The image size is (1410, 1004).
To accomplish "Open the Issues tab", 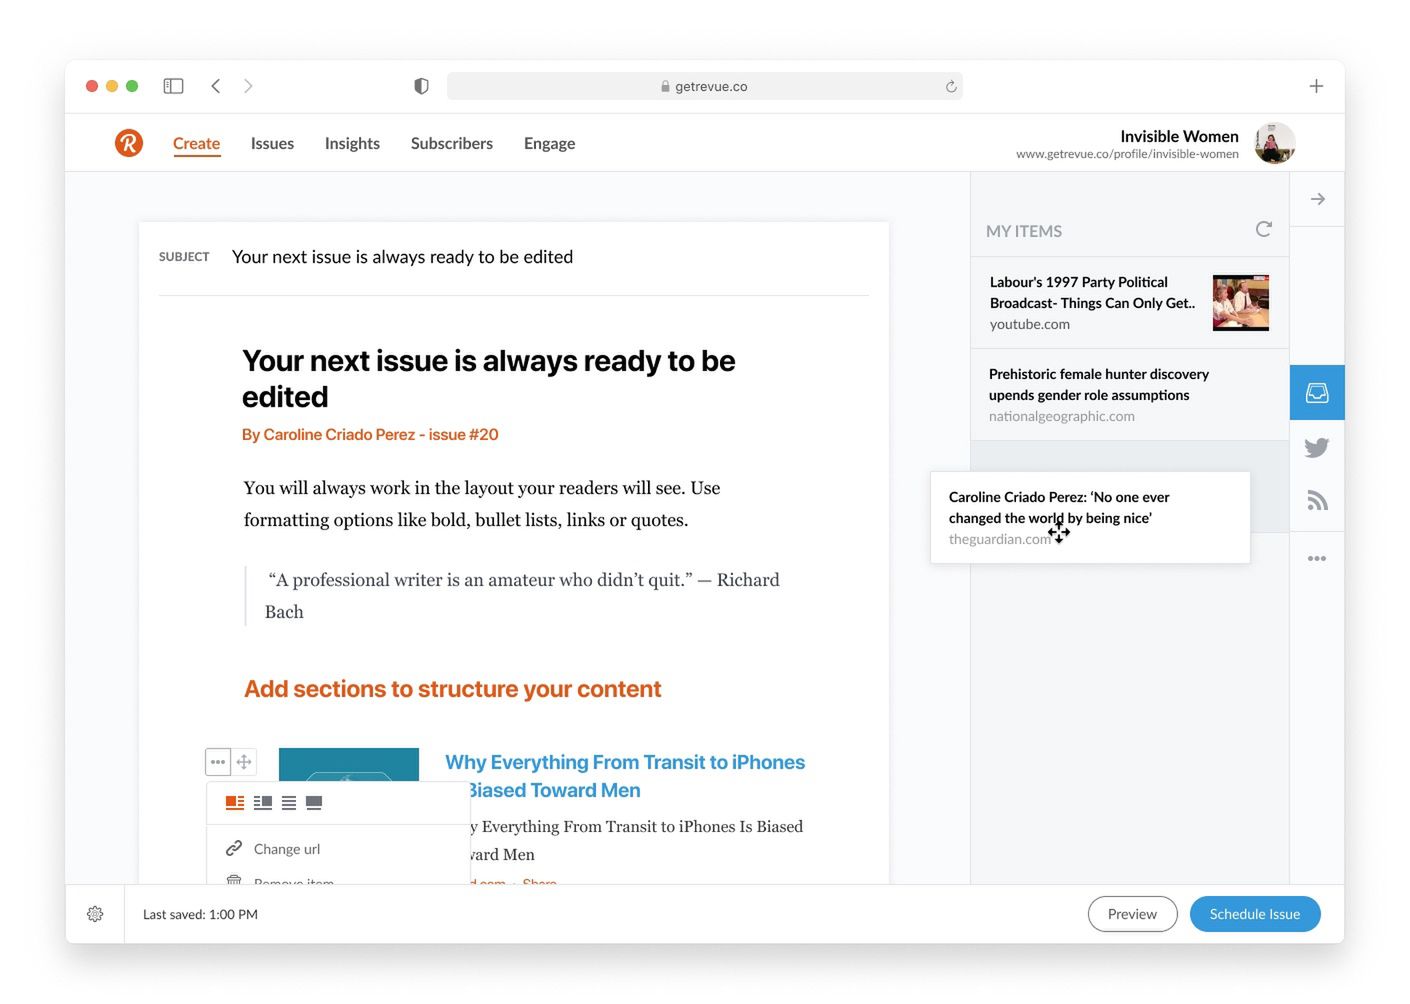I will pos(272,143).
